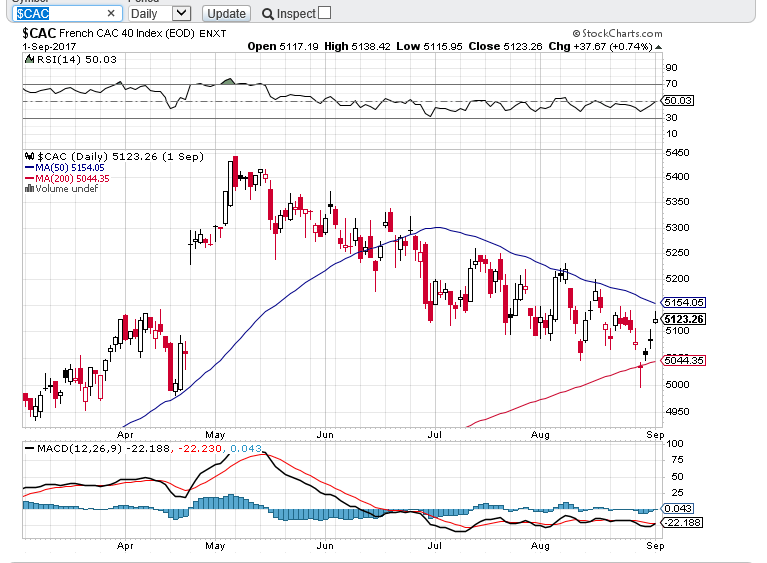
Task: Click the RSI value label 50.03
Action: point(678,101)
